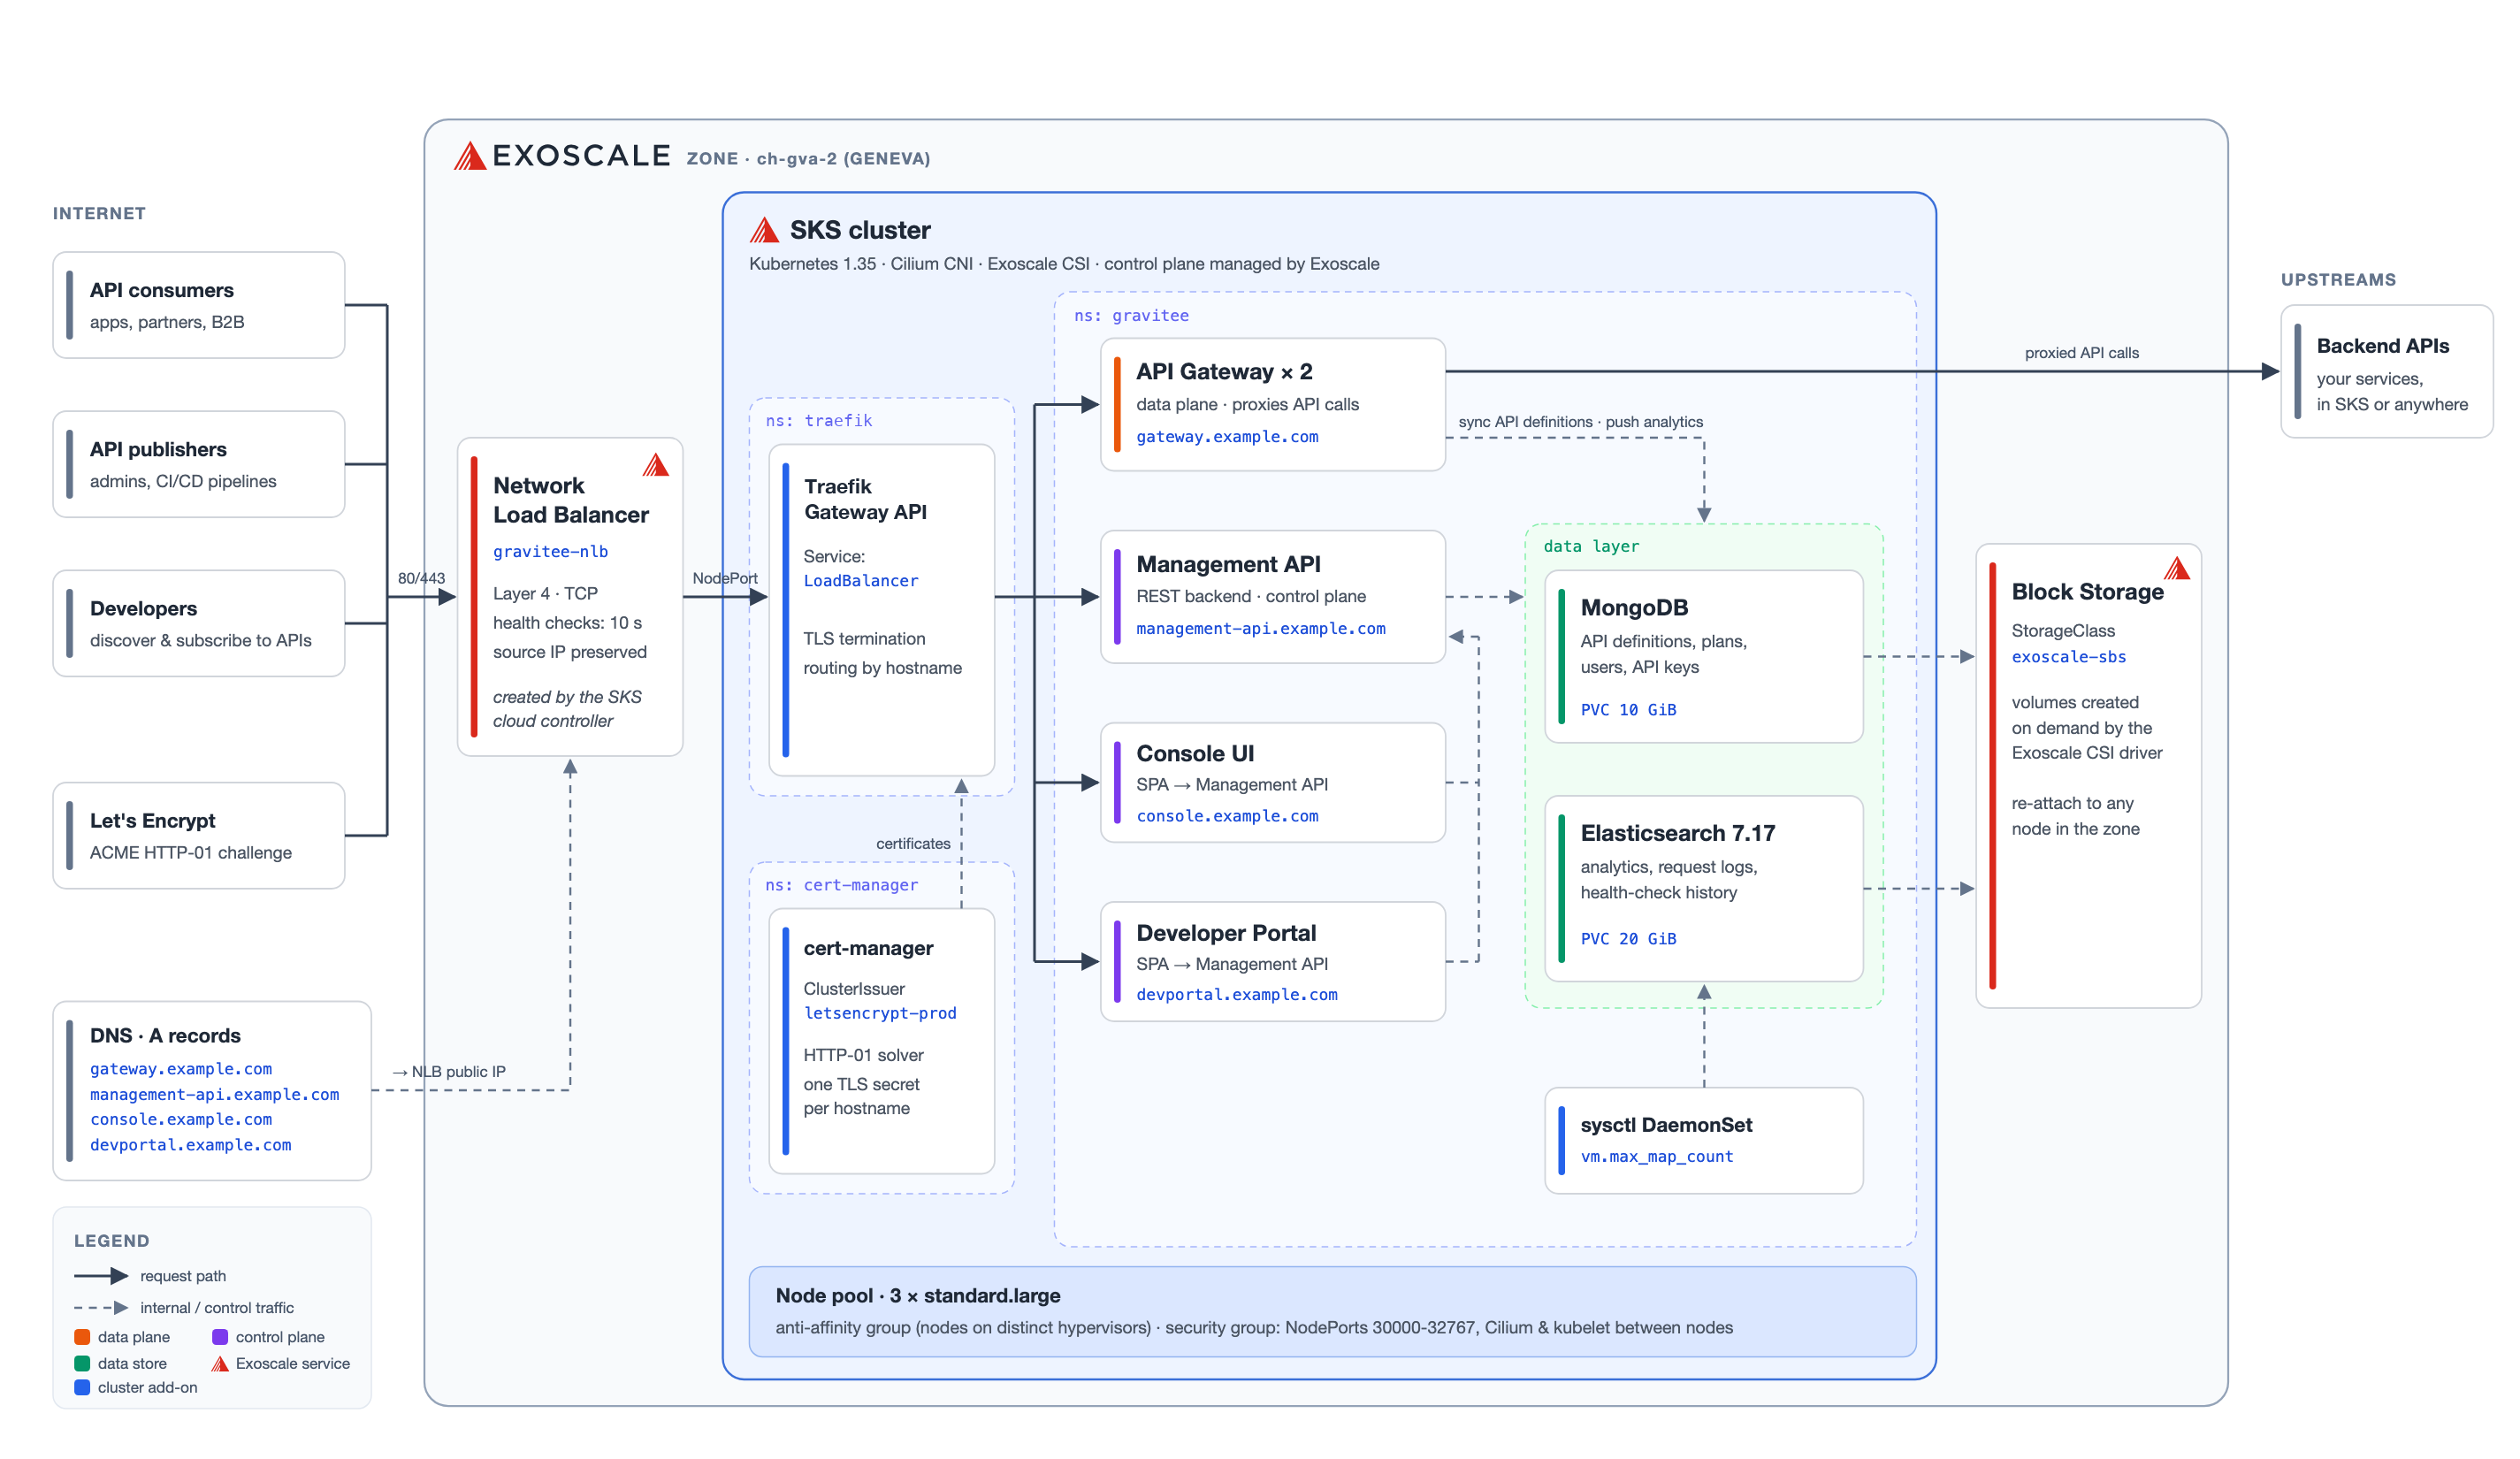The image size is (2520, 1459).
Task: Click the Exoscale logo in the zone header
Action: click(x=562, y=156)
